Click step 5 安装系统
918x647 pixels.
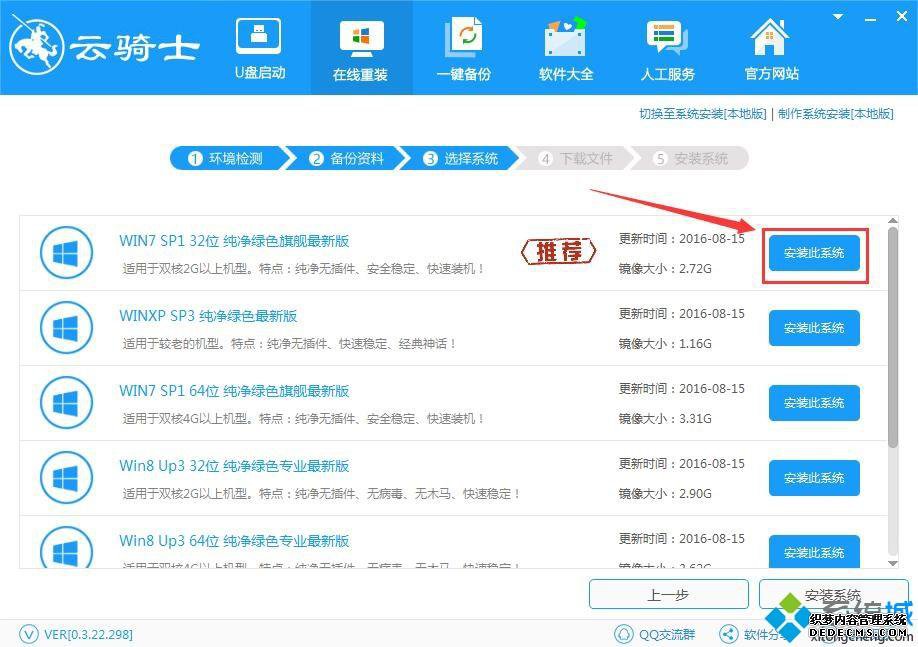691,159
